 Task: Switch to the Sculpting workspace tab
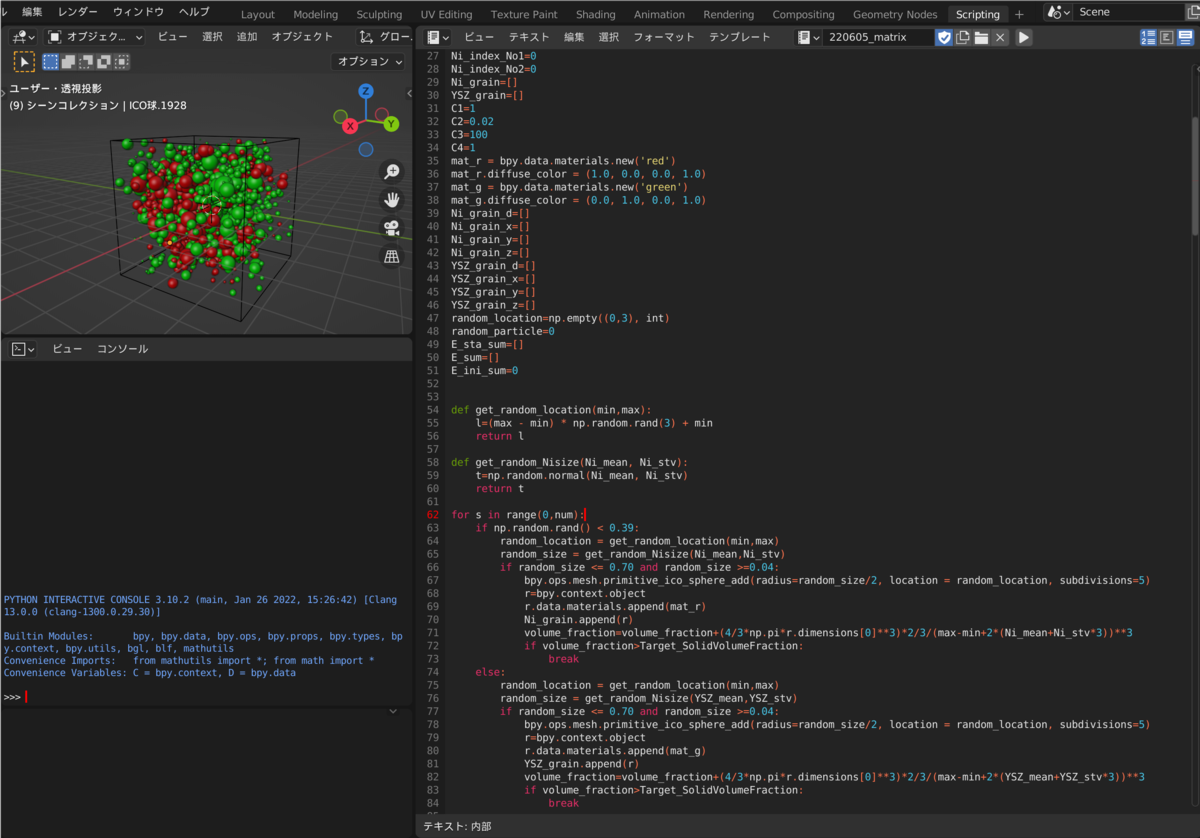coord(379,14)
